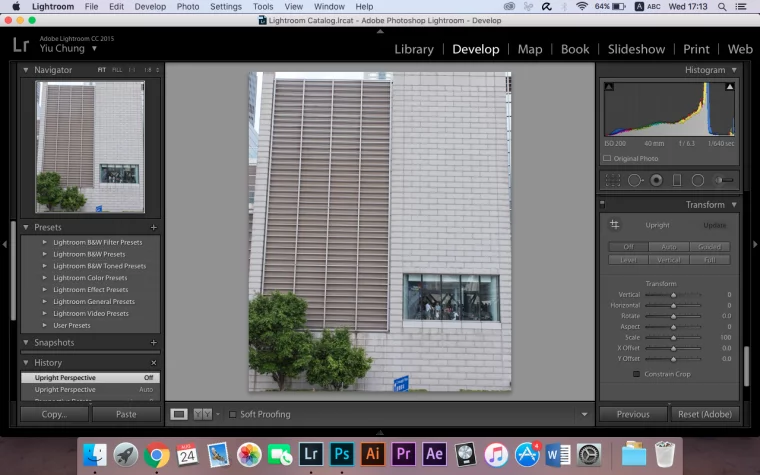Activate the Guided Upright tool icon
The height and width of the screenshot is (475, 760).
point(615,224)
